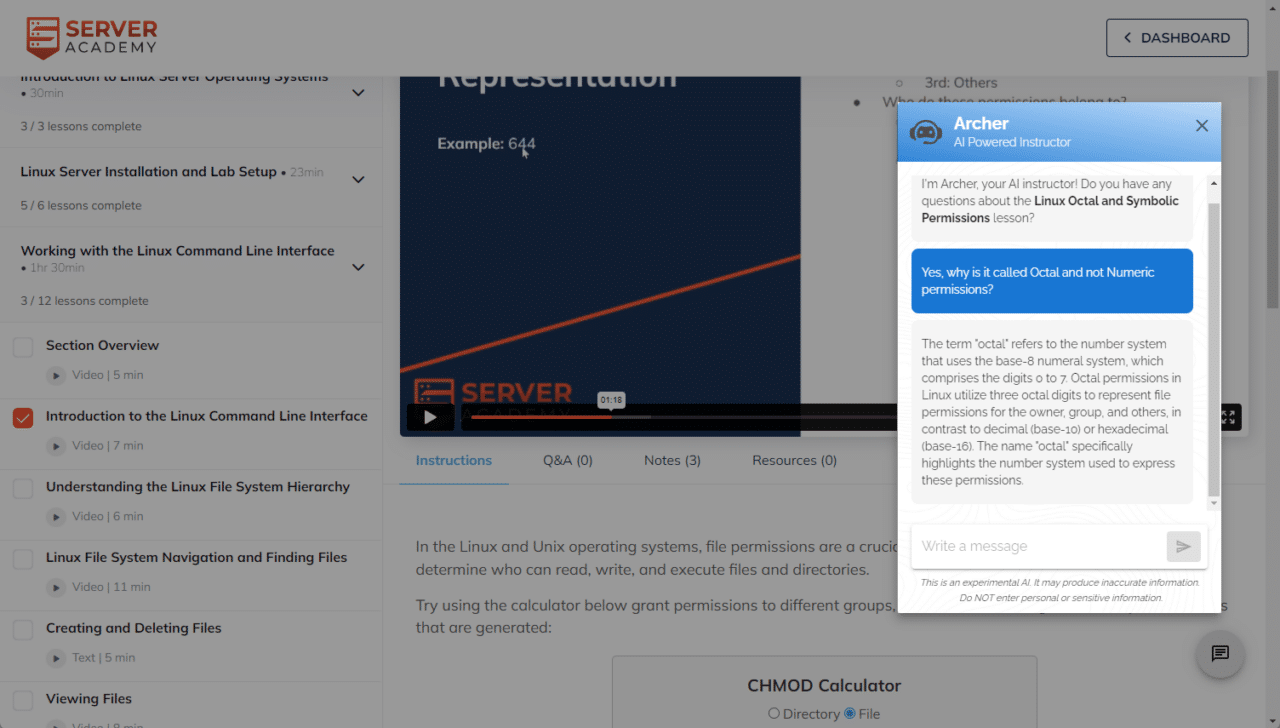1280x728 pixels.
Task: Click text lesson icon under Creating and Deleting Files
Action: coord(56,658)
